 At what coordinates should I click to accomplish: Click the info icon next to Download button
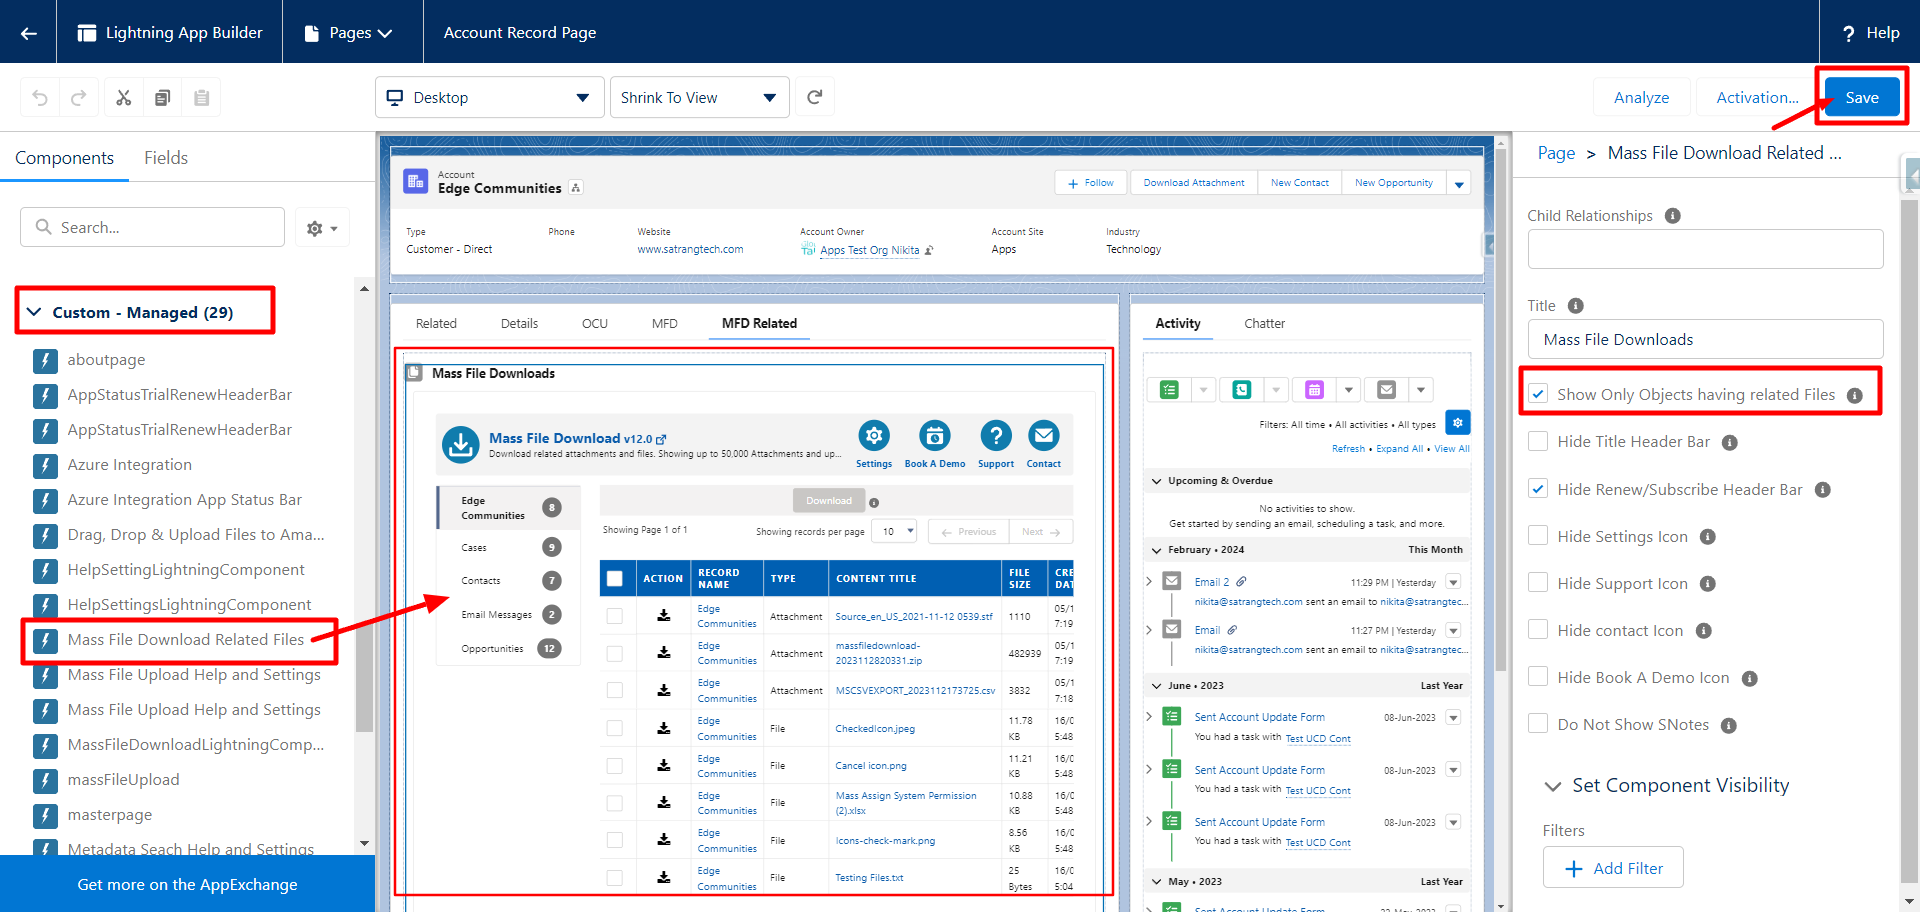point(874,503)
